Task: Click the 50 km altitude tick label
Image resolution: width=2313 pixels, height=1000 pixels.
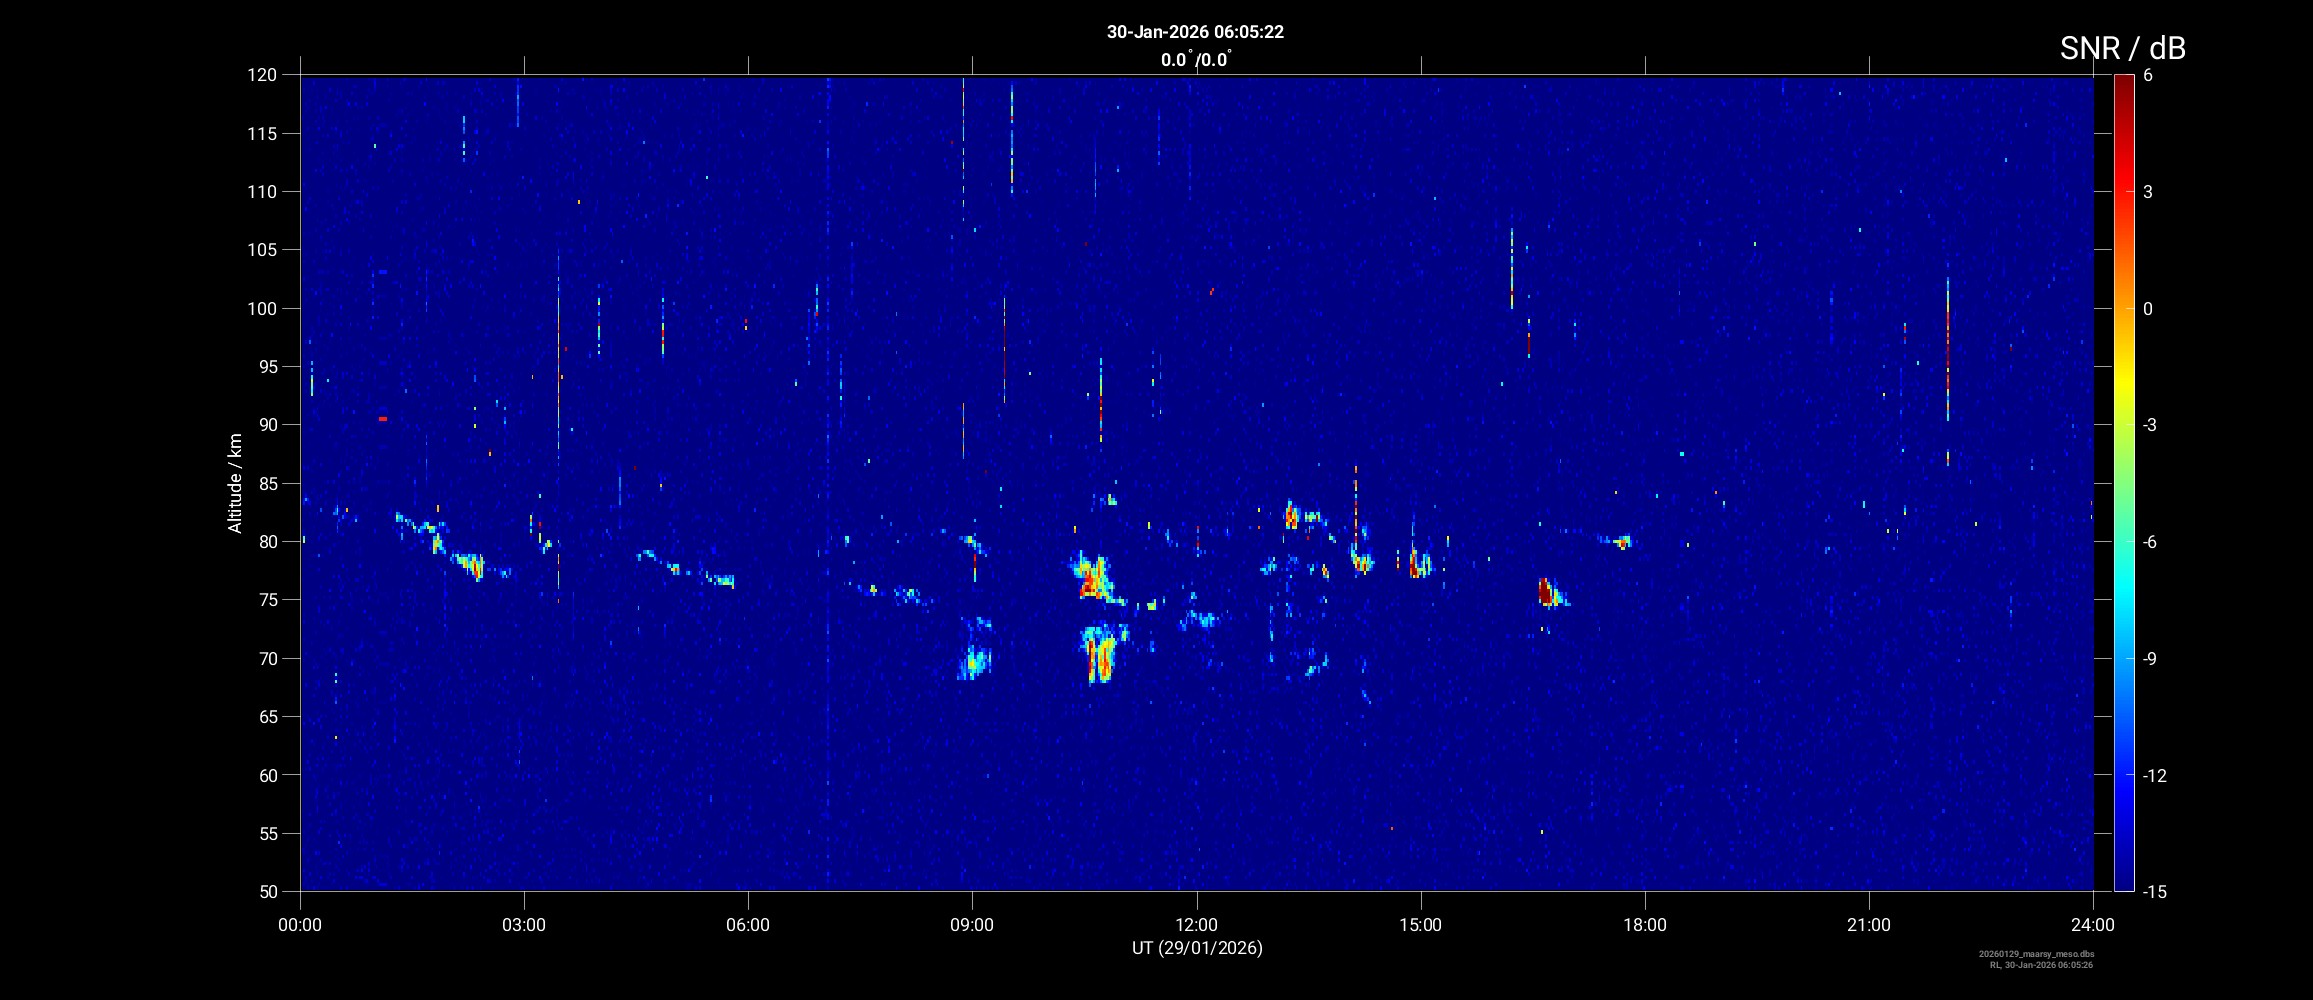Action: click(x=266, y=891)
